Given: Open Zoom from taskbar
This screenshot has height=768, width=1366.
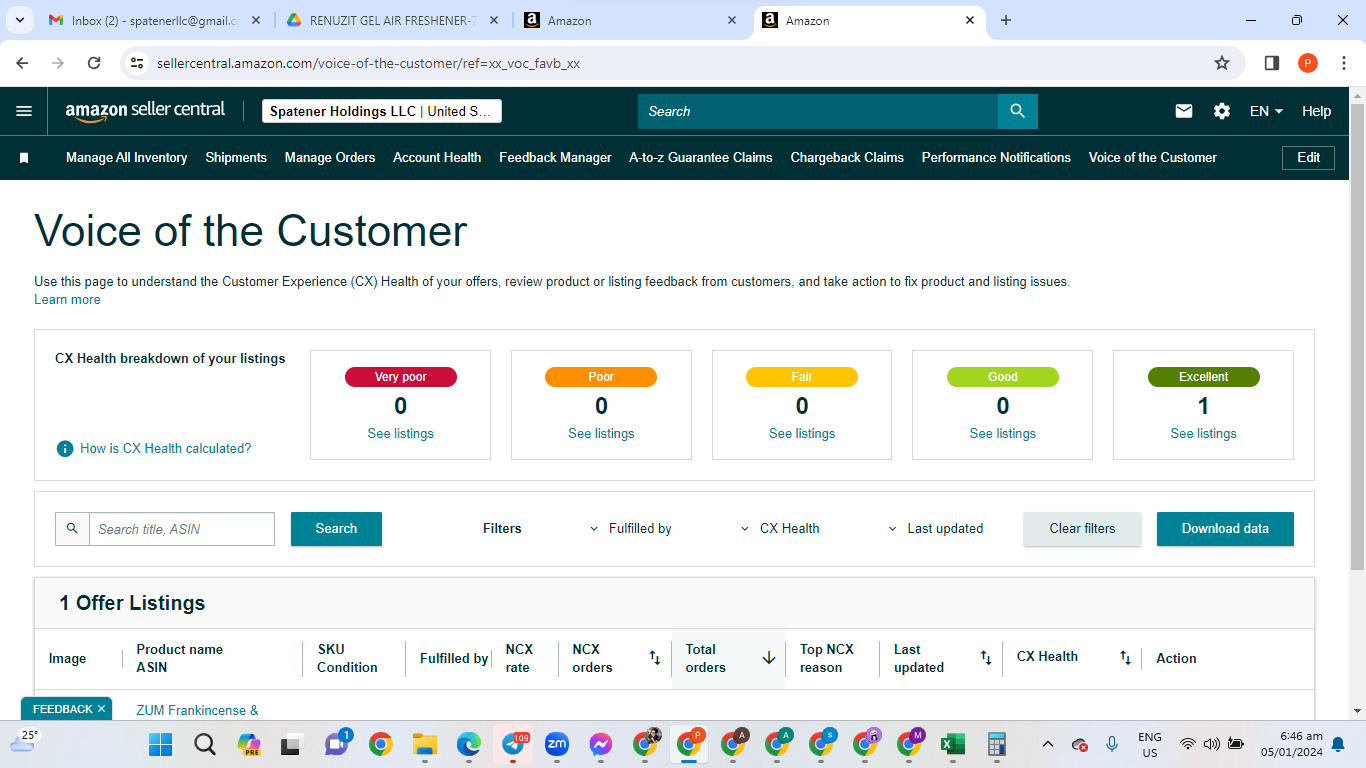Looking at the screenshot, I should point(556,744).
